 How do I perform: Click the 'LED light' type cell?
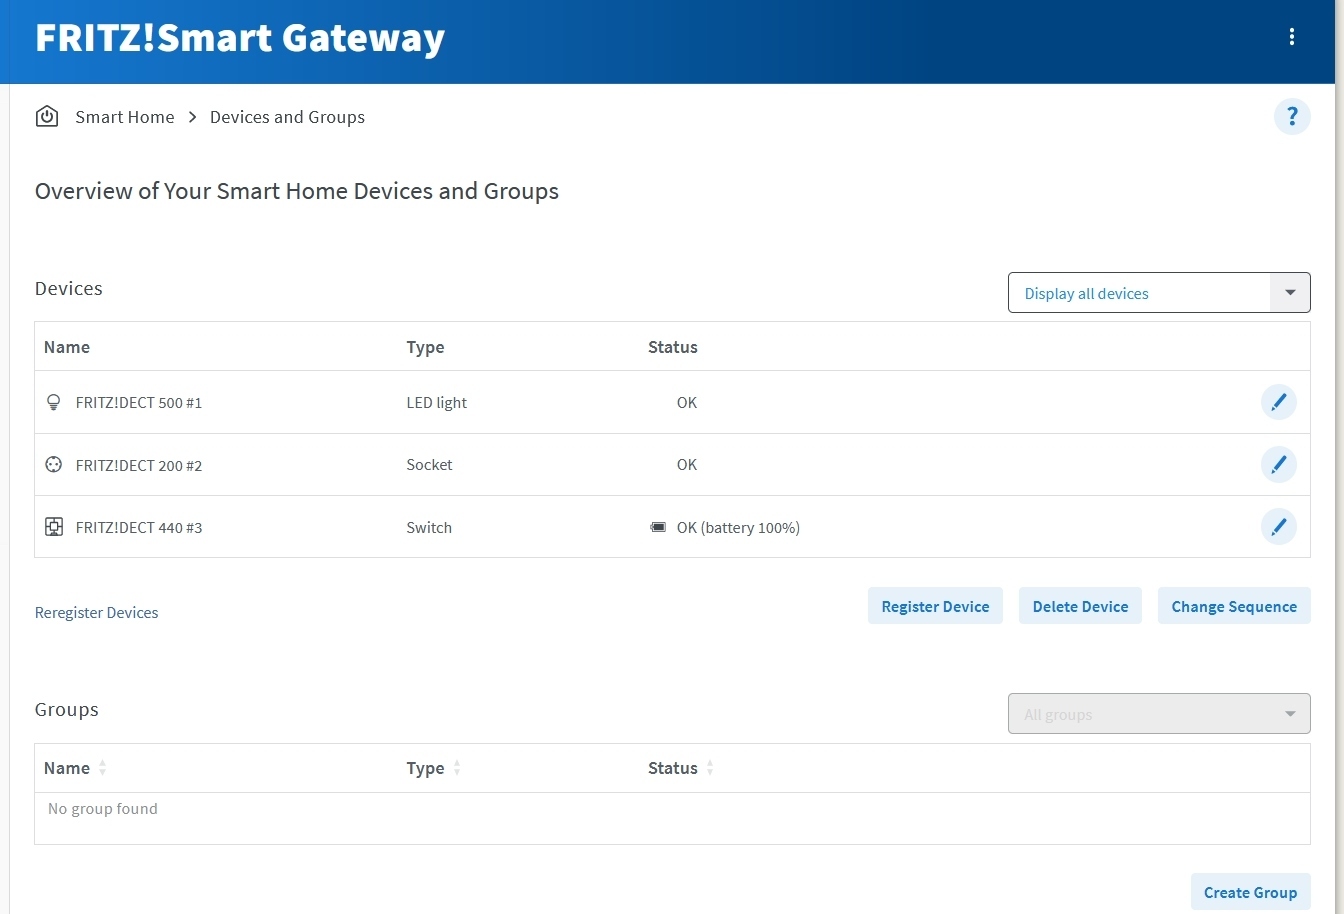coord(437,402)
